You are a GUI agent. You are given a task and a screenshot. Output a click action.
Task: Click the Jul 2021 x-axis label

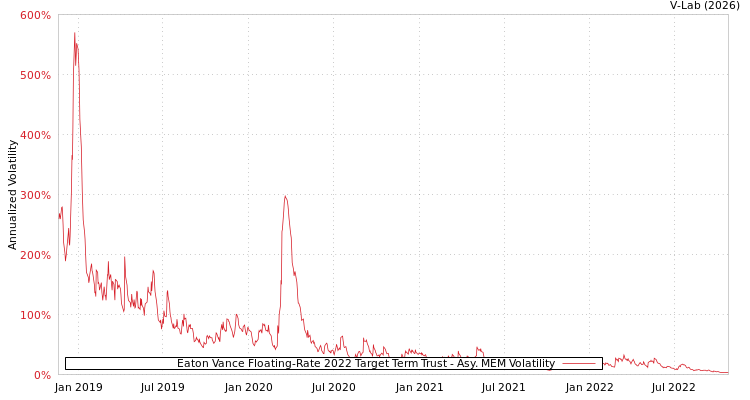[x=504, y=387]
